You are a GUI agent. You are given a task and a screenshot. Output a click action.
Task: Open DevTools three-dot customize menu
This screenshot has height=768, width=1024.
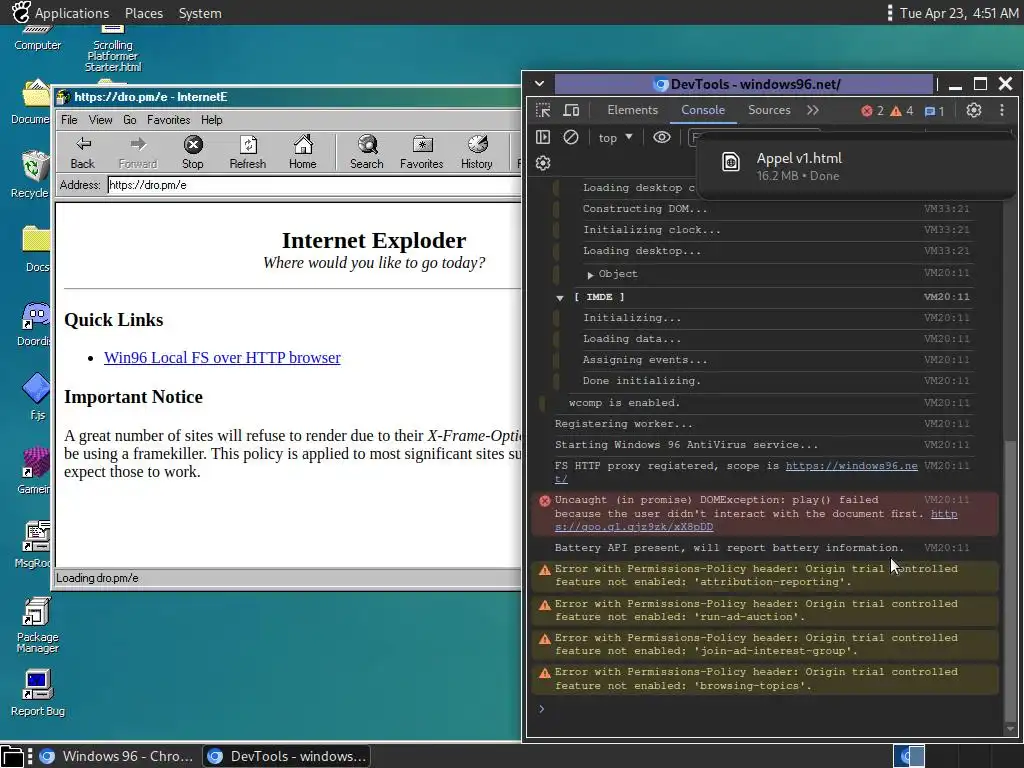1002,110
